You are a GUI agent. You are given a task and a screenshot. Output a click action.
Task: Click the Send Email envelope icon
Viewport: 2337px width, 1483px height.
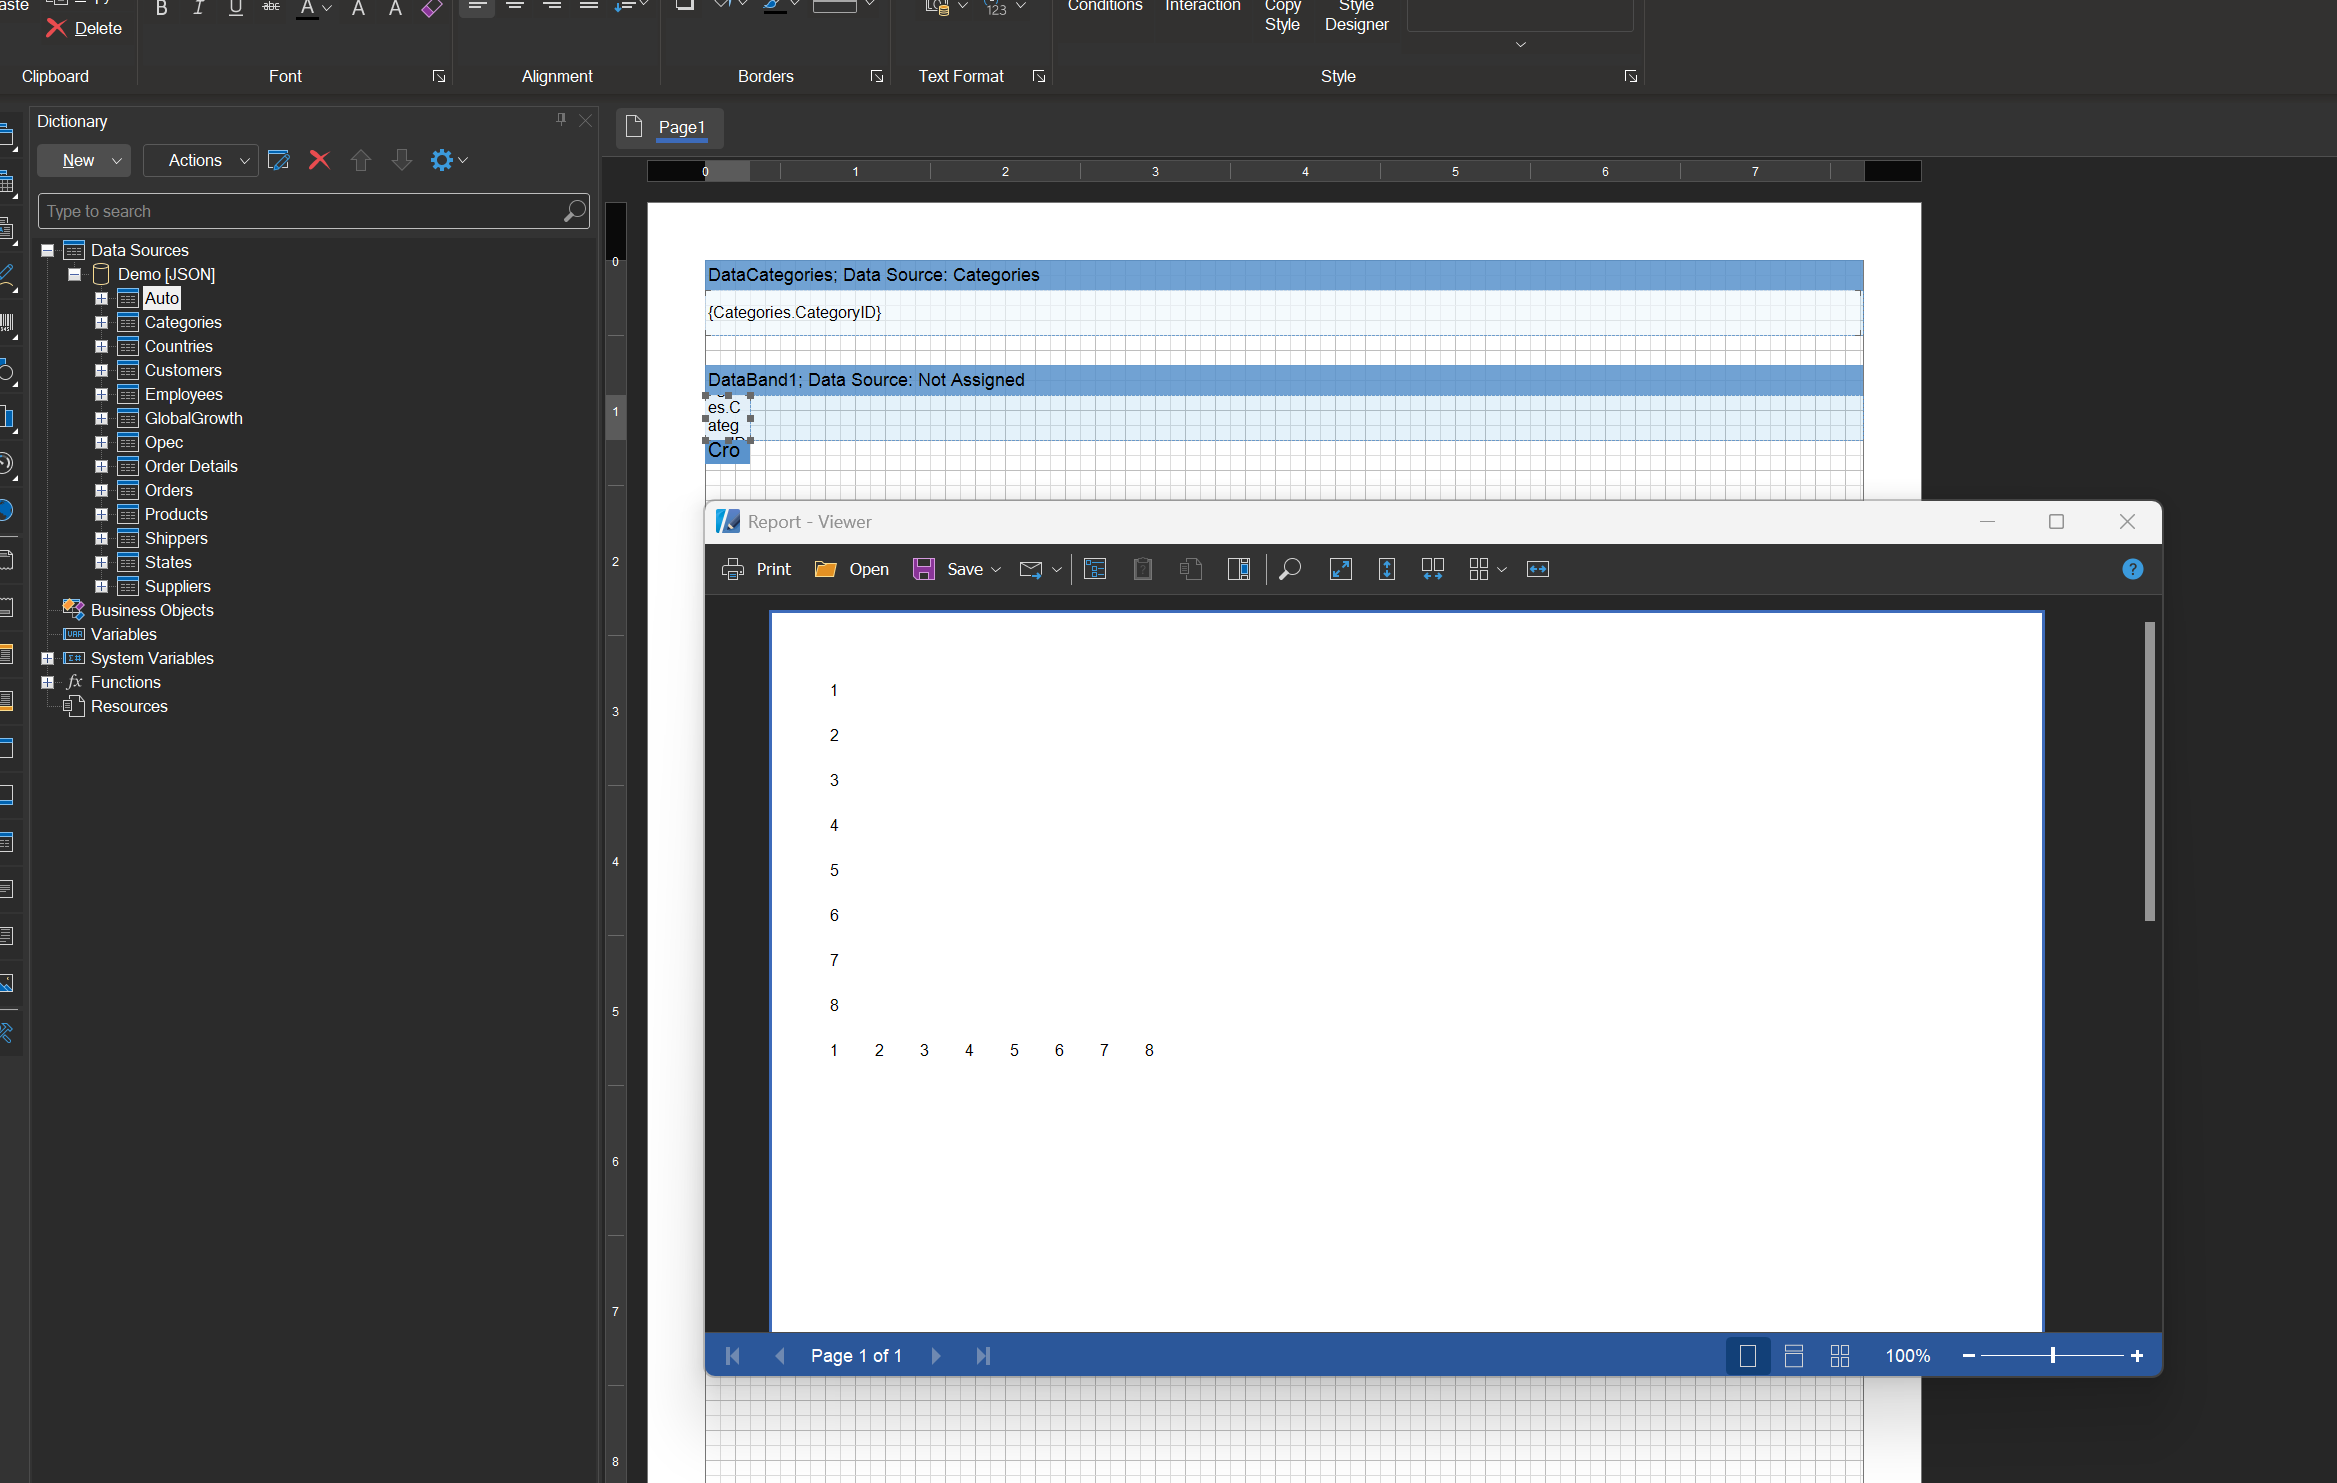coord(1030,570)
